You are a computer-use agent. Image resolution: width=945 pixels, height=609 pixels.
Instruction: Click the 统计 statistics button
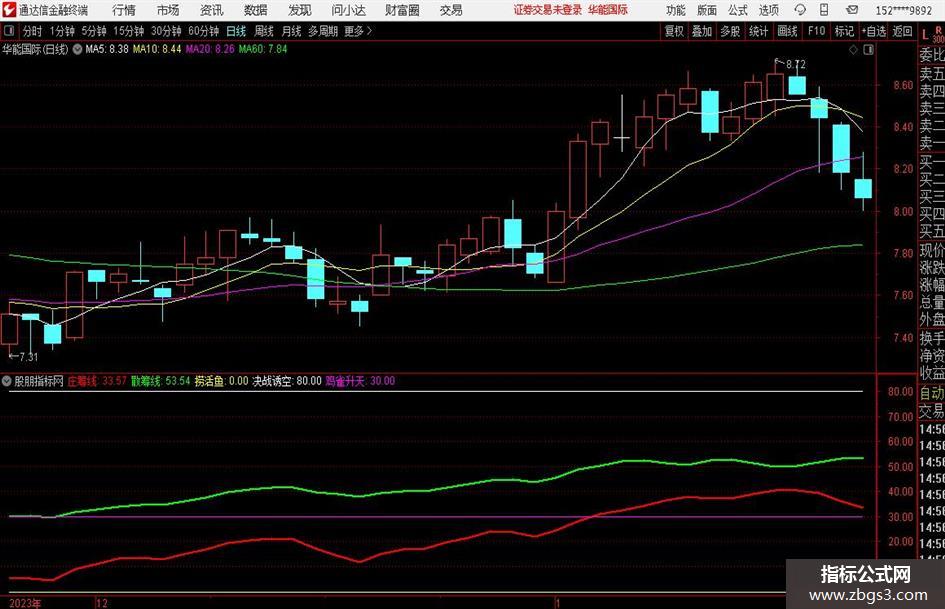[x=758, y=31]
